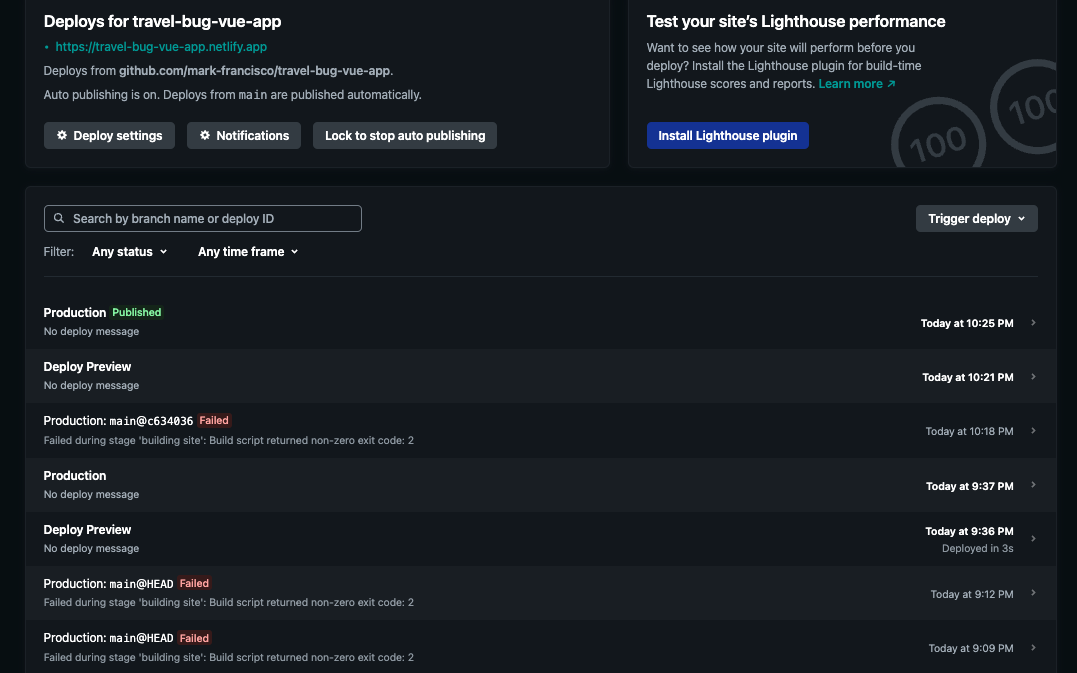Open the Any status filter

click(129, 252)
